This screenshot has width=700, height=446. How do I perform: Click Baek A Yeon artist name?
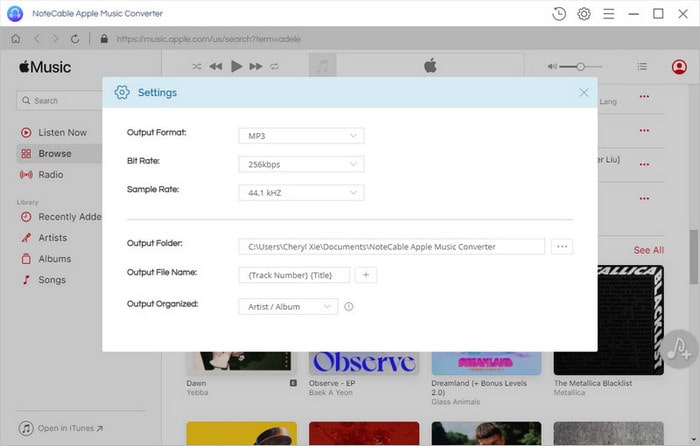coord(330,392)
